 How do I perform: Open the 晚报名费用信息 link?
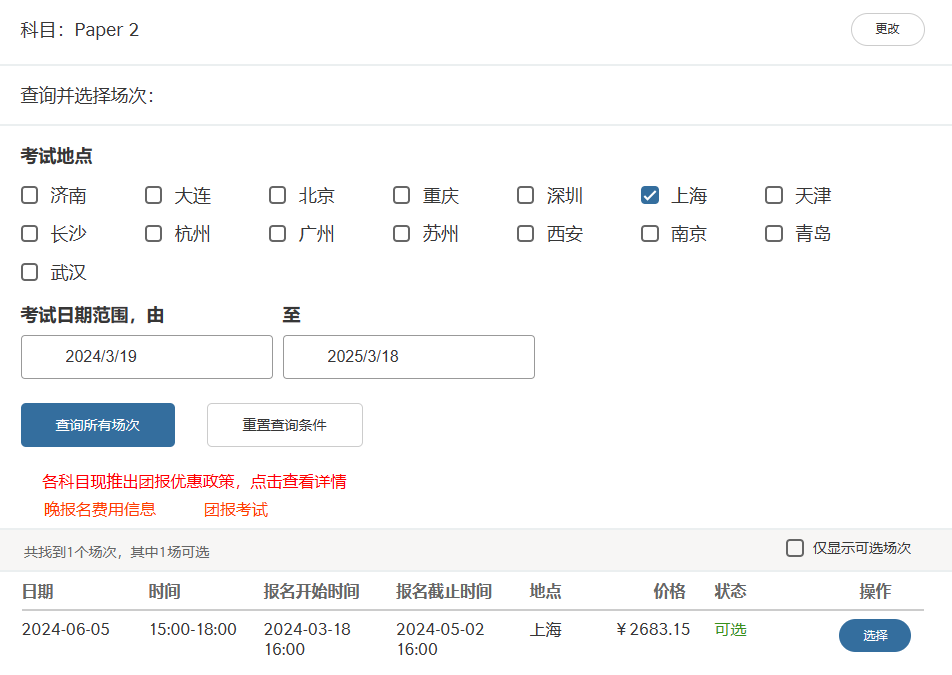[100, 509]
